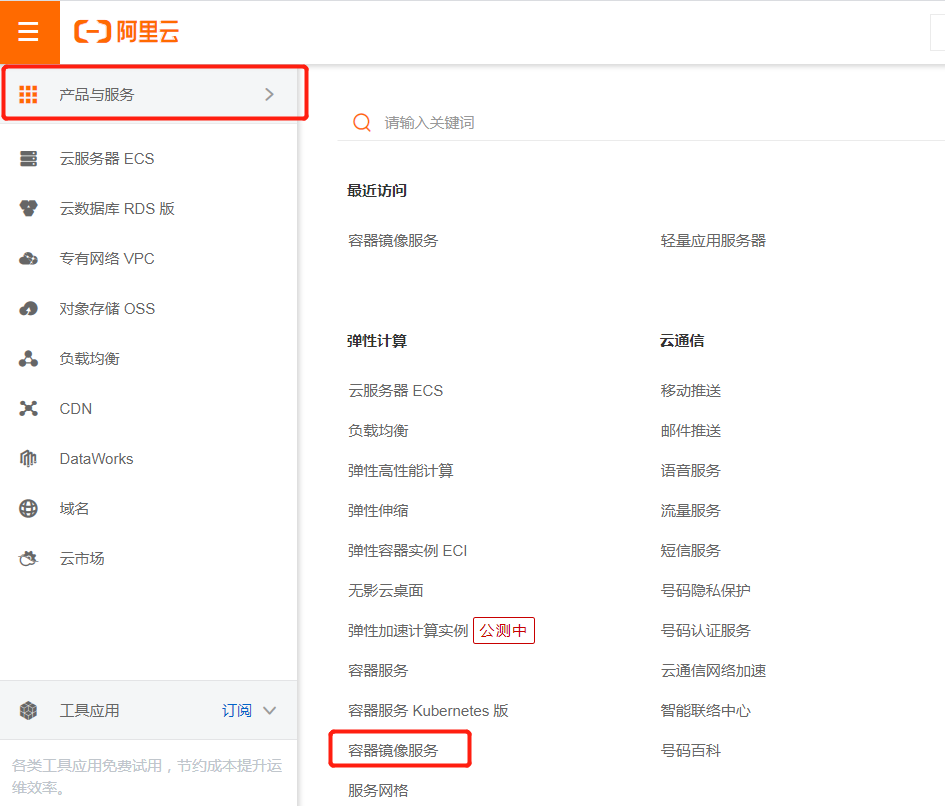Click the 请输入关键词 search field
Viewport: 945px width, 806px height.
pyautogui.click(x=600, y=122)
